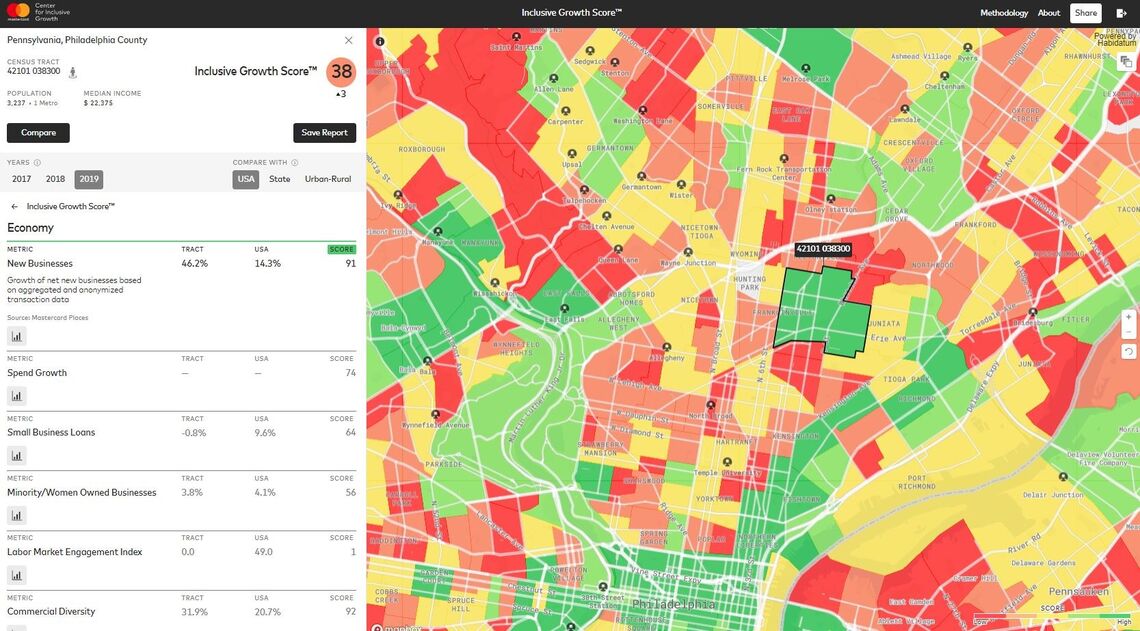
Task: Expand the Labor Market Engagement Index row
Action: 182,552
